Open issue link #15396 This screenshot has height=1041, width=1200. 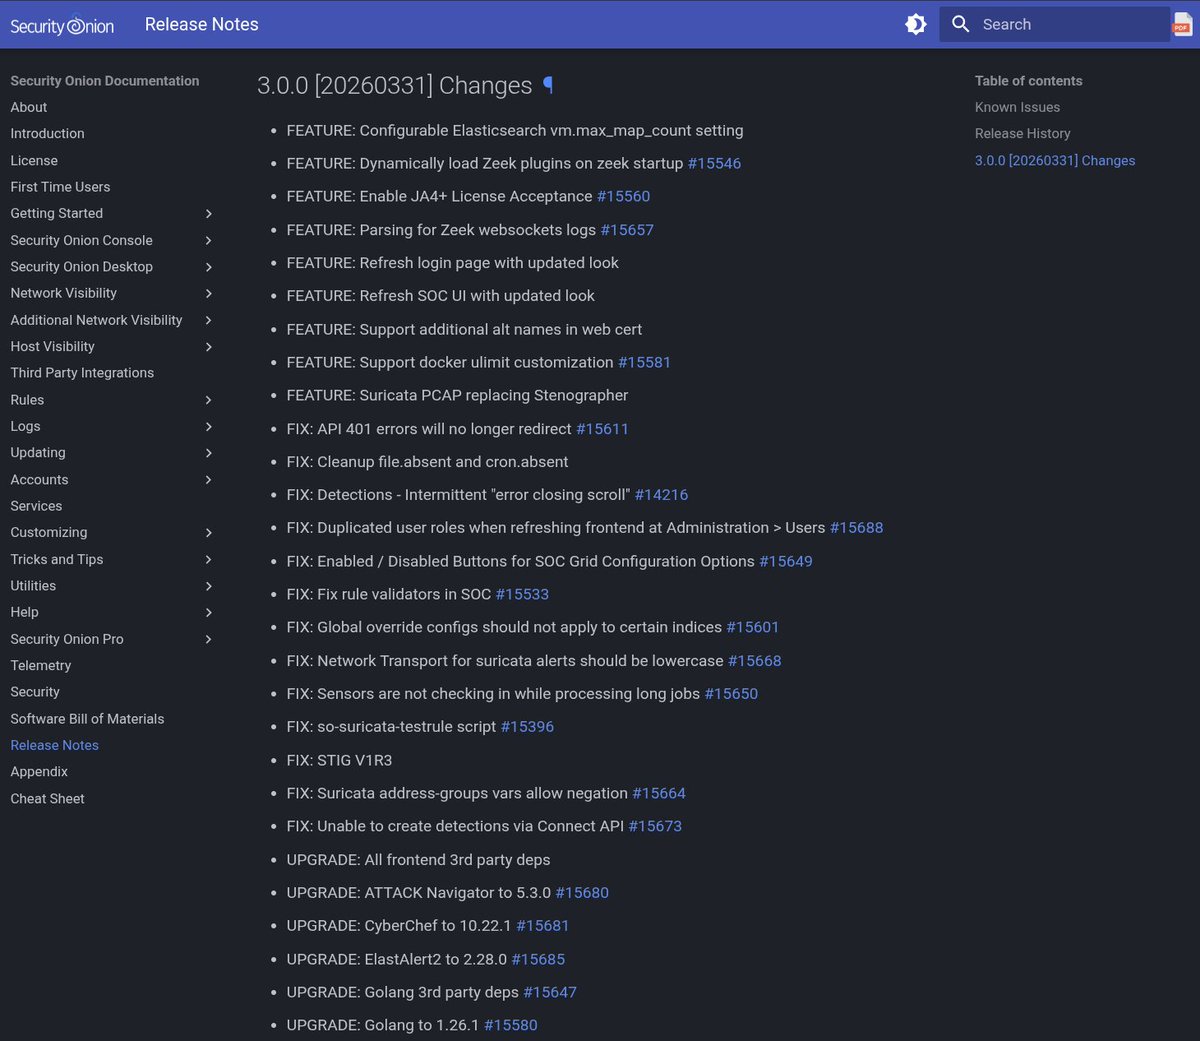tap(527, 727)
